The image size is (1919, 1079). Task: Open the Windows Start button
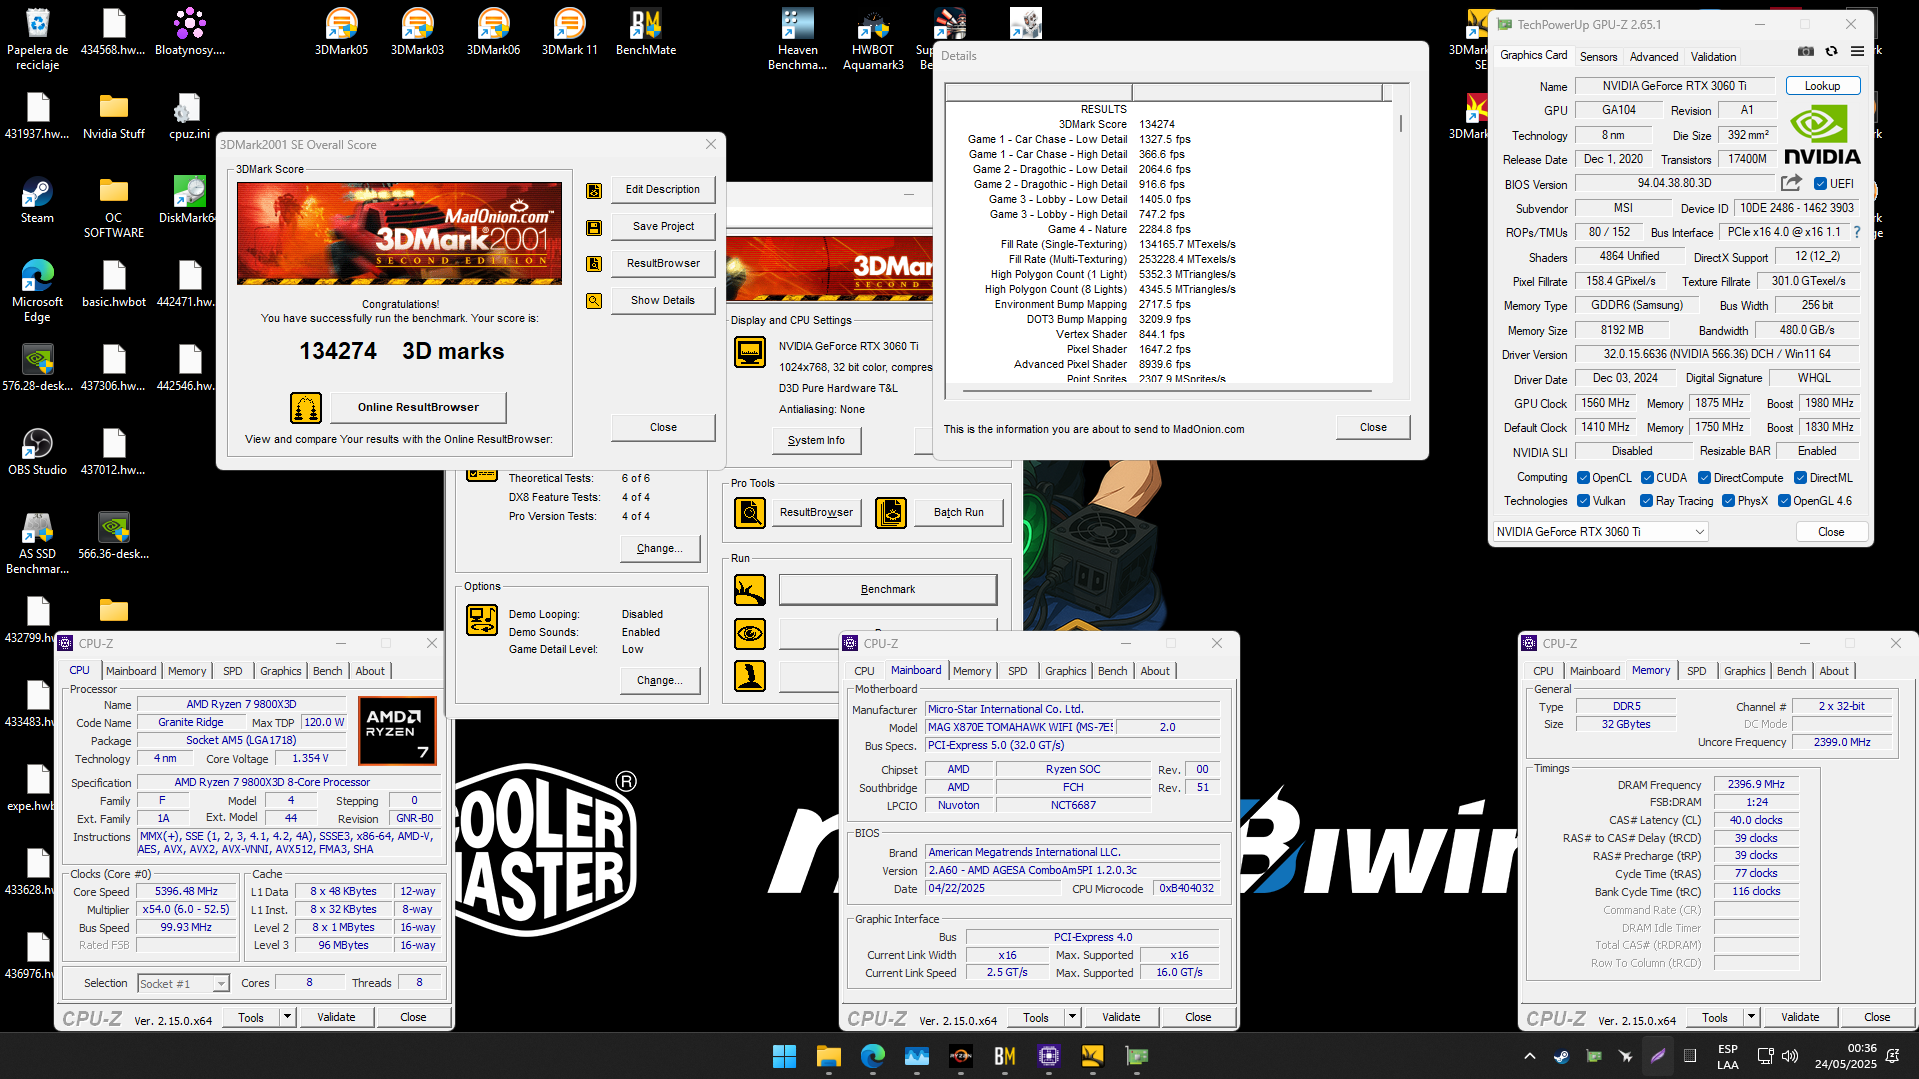point(784,1056)
